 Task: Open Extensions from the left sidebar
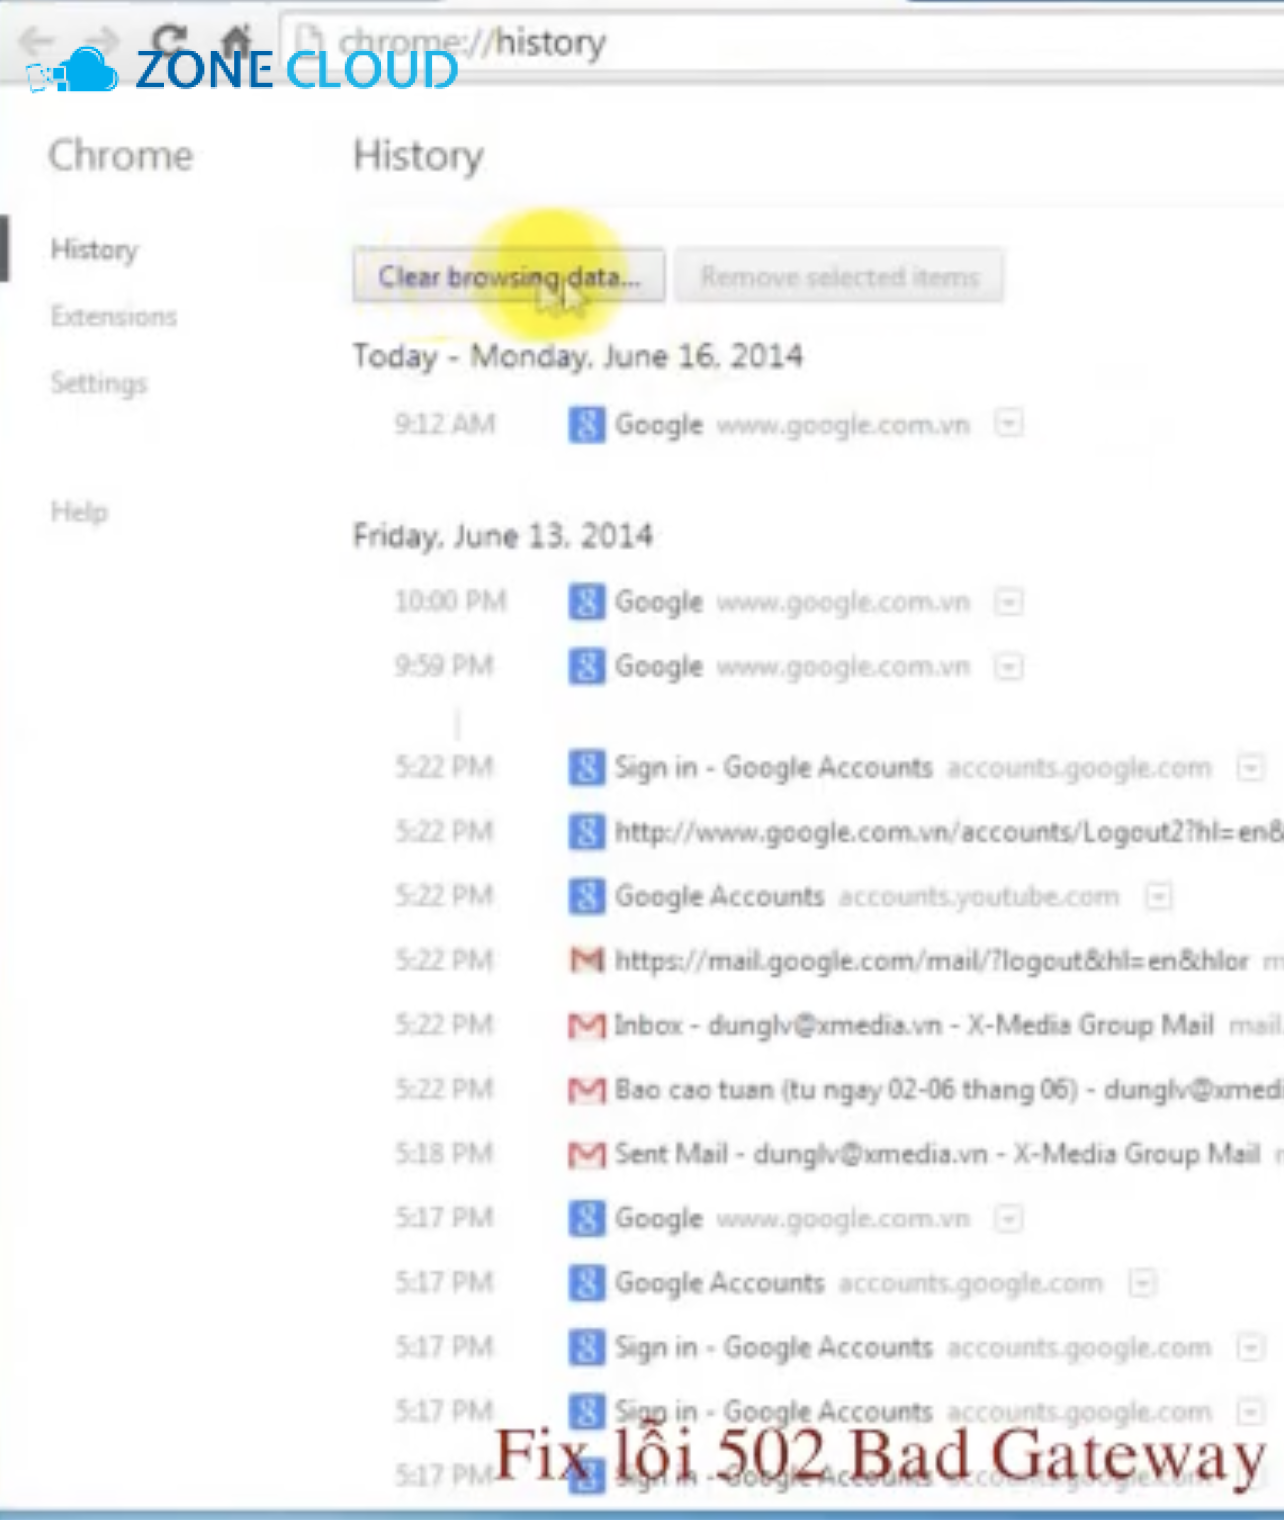(x=113, y=316)
